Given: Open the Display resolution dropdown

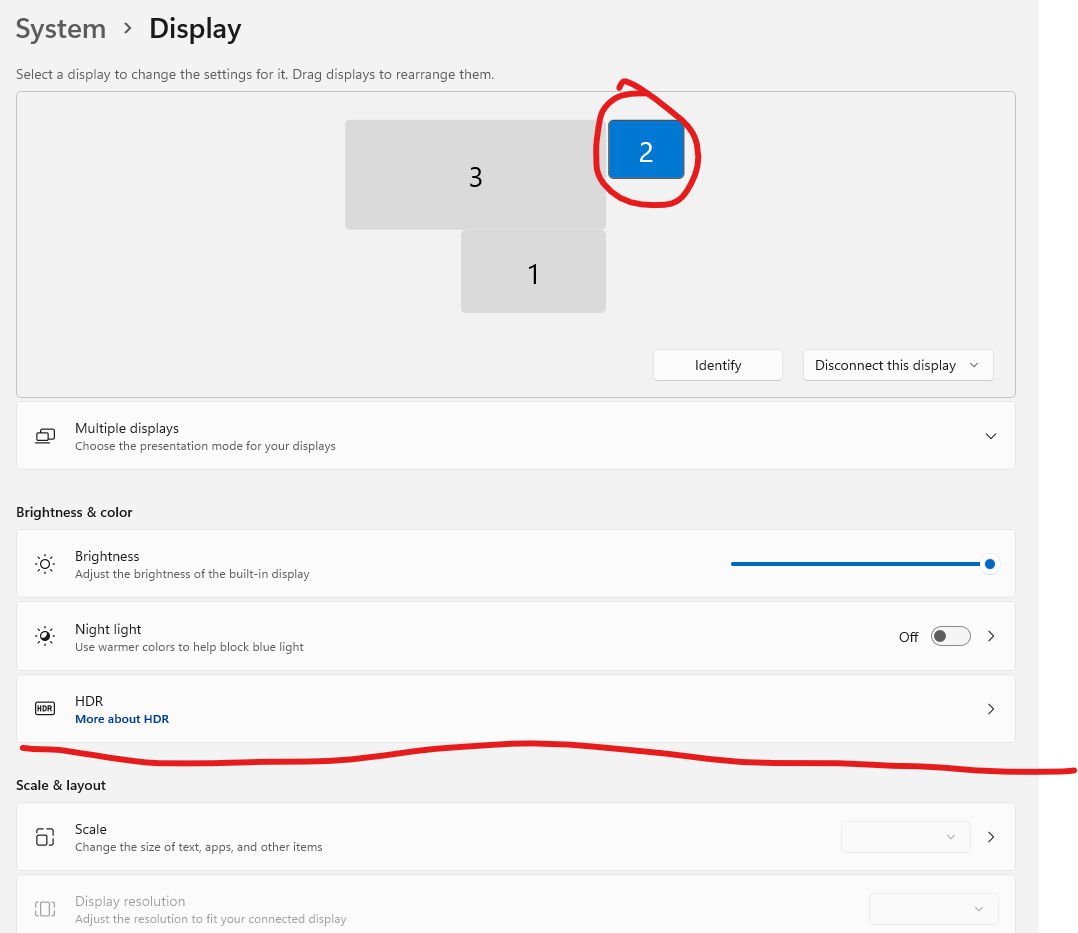Looking at the screenshot, I should click(934, 909).
